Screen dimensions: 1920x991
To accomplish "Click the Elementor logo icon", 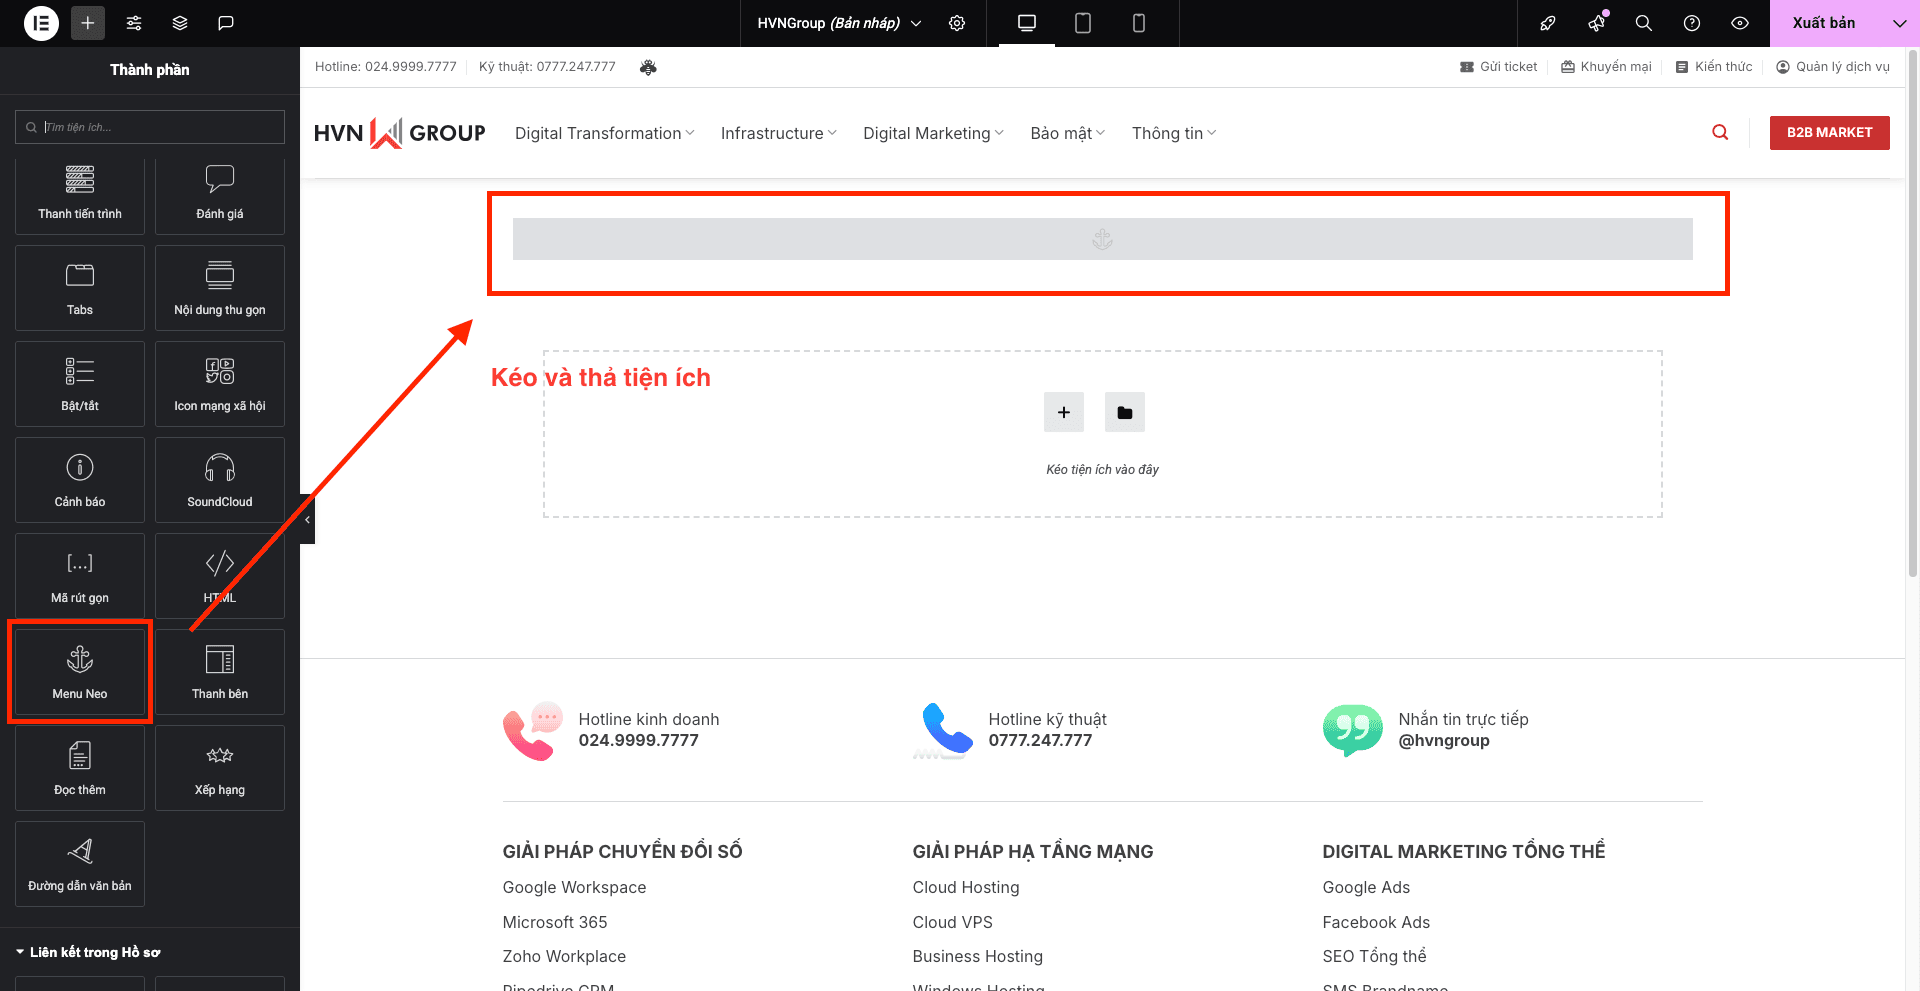I will coord(41,23).
